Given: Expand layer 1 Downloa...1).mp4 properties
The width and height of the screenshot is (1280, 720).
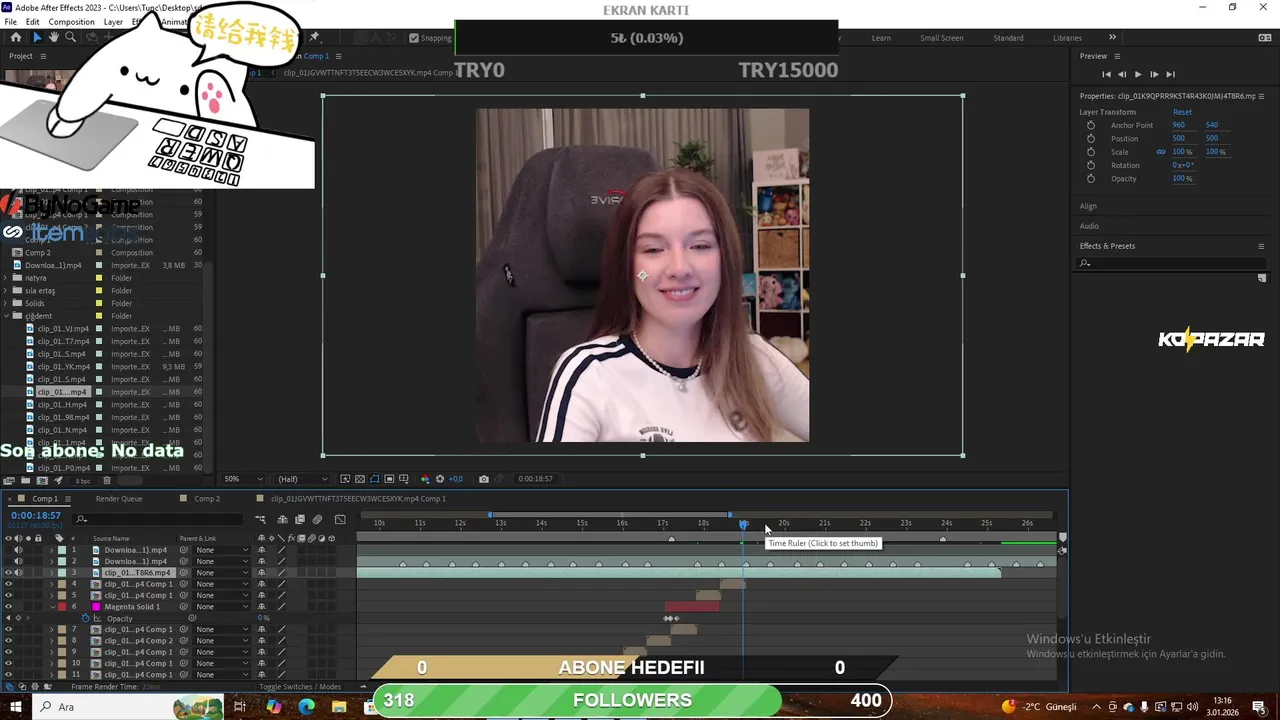Looking at the screenshot, I should (52, 550).
